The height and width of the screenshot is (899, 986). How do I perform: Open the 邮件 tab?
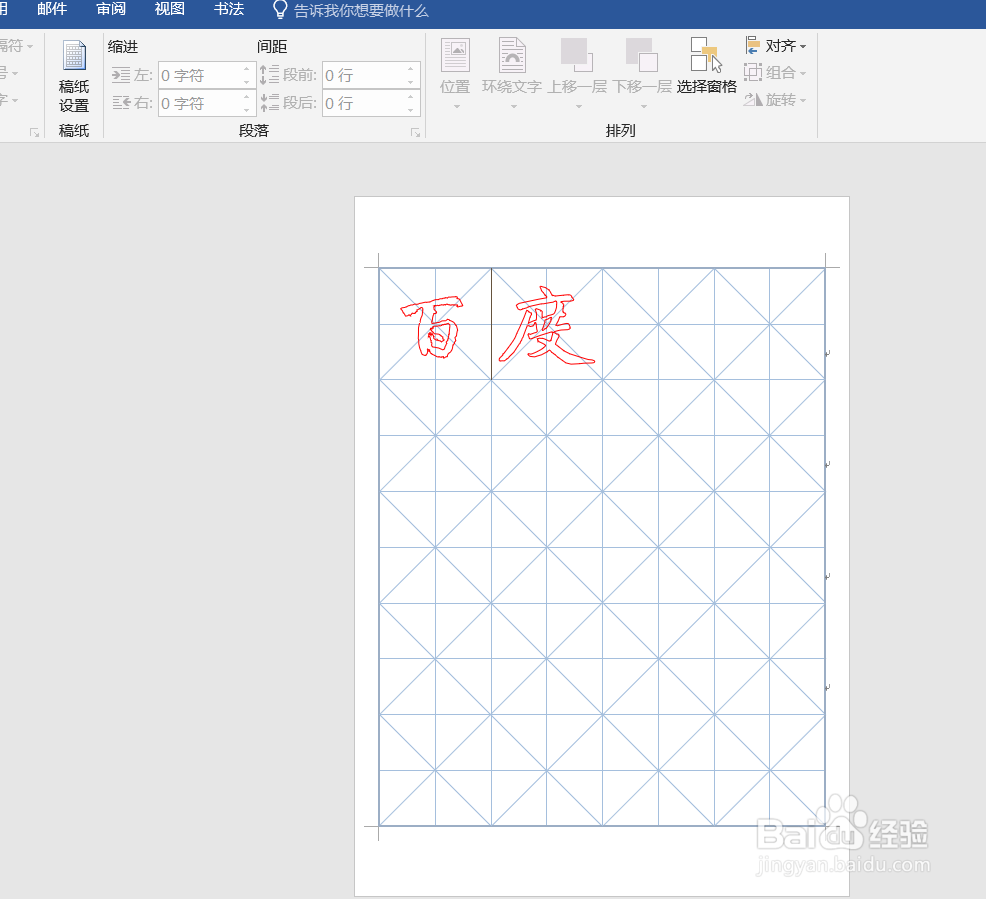pyautogui.click(x=52, y=9)
